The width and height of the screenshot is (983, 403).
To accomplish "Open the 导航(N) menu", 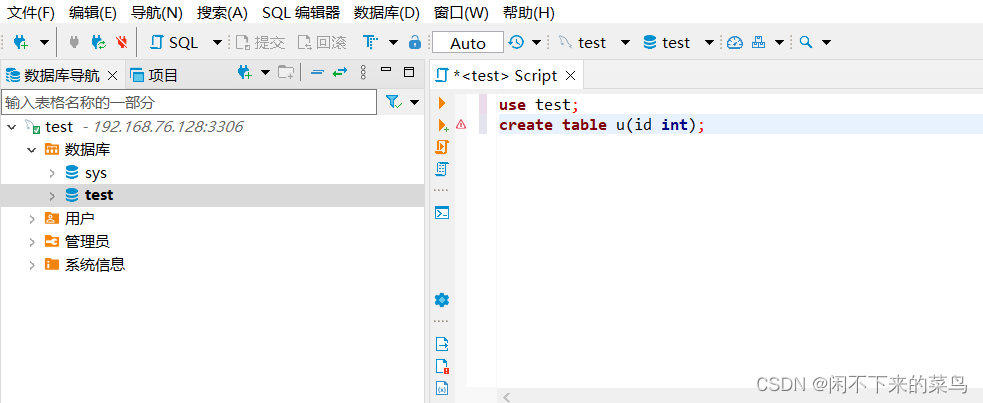I will tap(157, 13).
